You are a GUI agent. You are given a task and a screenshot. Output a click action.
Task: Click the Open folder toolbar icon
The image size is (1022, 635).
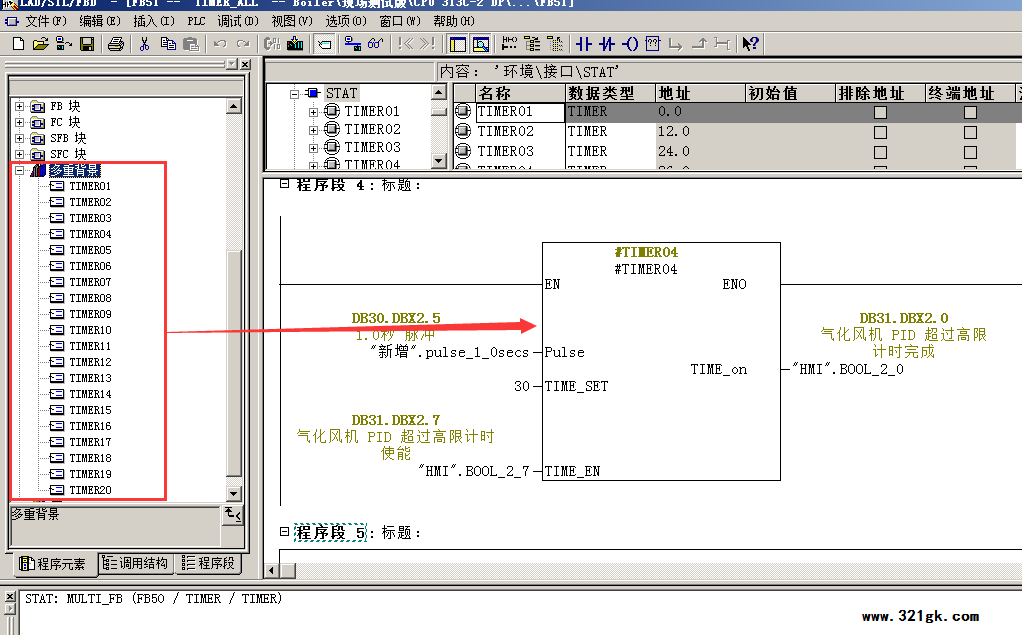(x=41, y=44)
